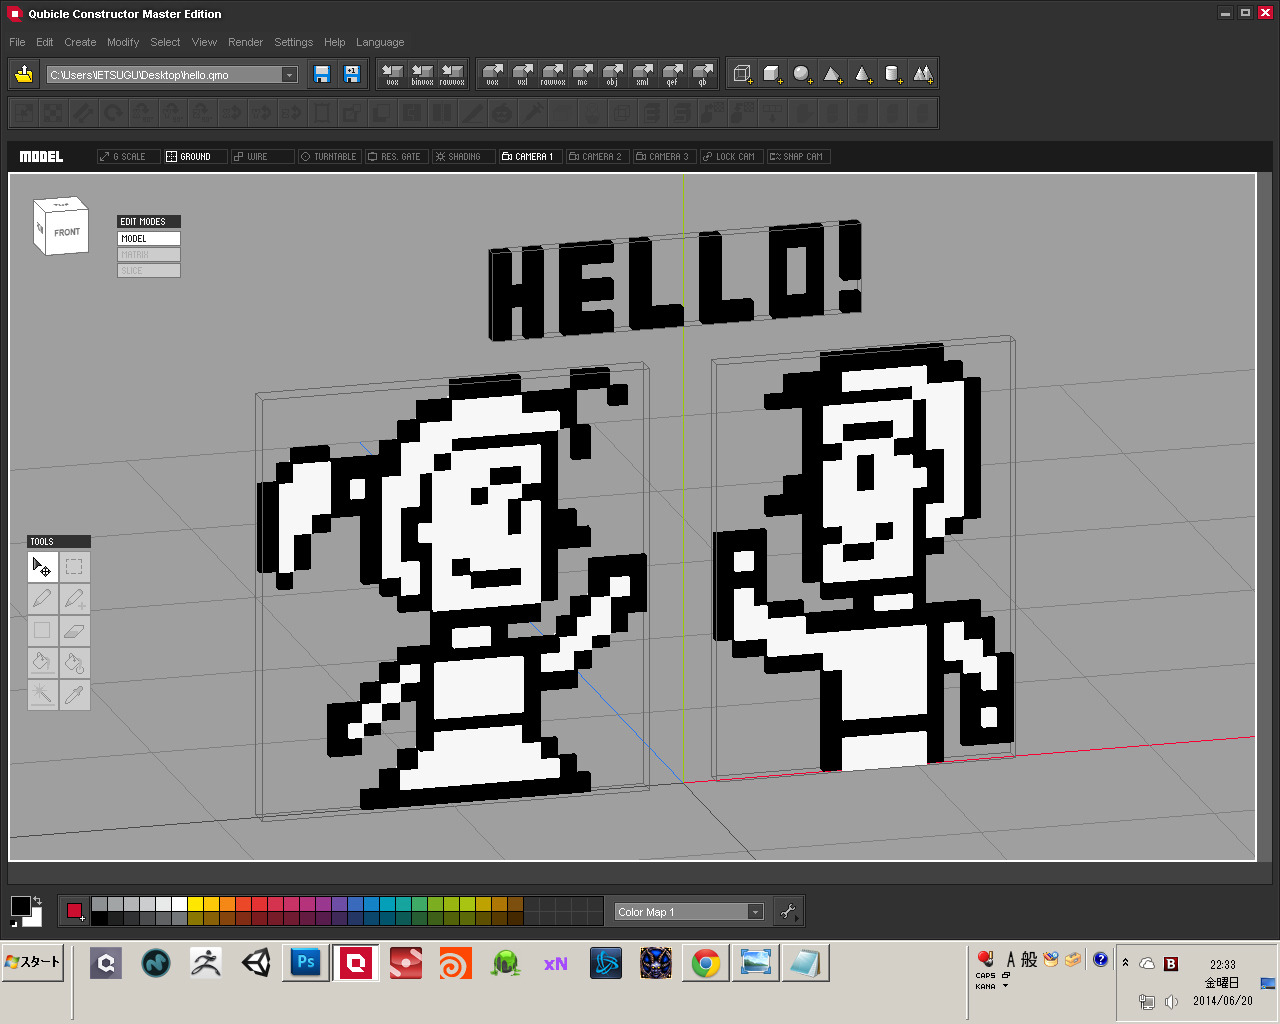Export model as vox

(493, 74)
